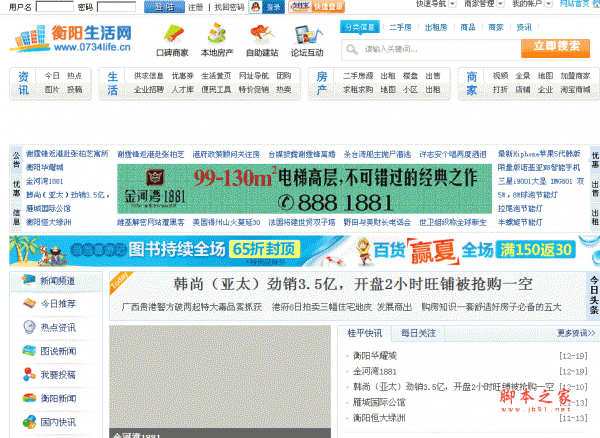Open 热点资讯 sidebar icon

pos(29,327)
